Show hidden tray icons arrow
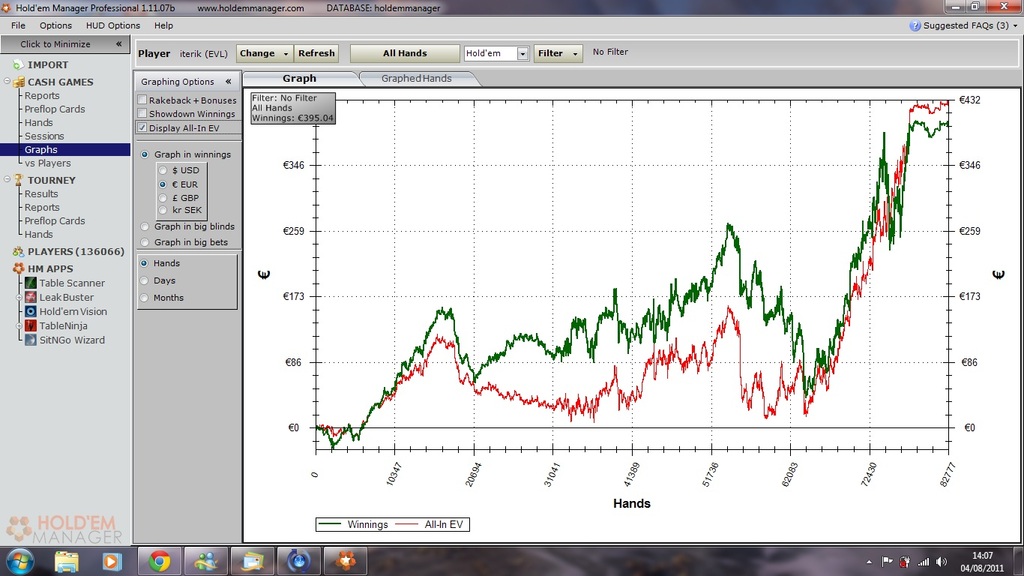1024x576 pixels. 869,562
